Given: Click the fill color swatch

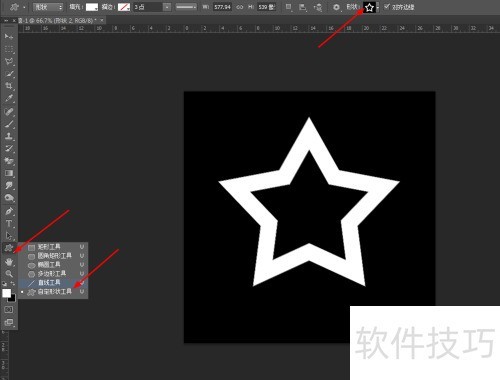Looking at the screenshot, I should [x=92, y=7].
